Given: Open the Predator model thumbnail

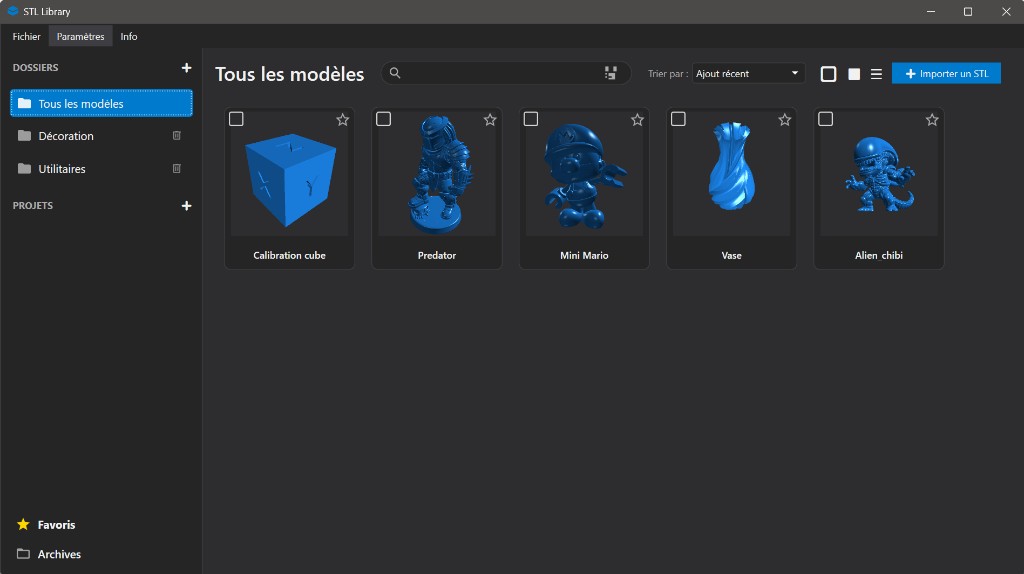Looking at the screenshot, I should click(437, 175).
